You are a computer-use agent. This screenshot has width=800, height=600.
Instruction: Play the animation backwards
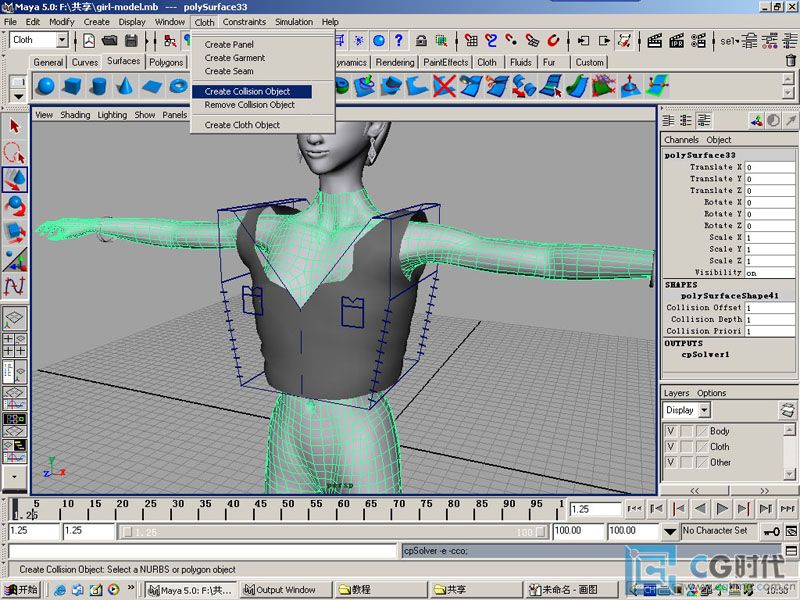click(x=701, y=509)
